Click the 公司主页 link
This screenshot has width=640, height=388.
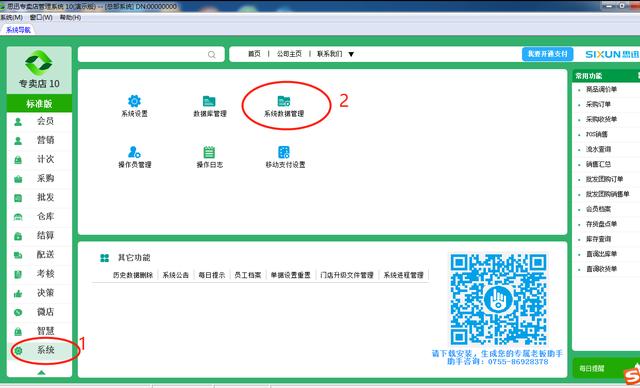[x=289, y=54]
